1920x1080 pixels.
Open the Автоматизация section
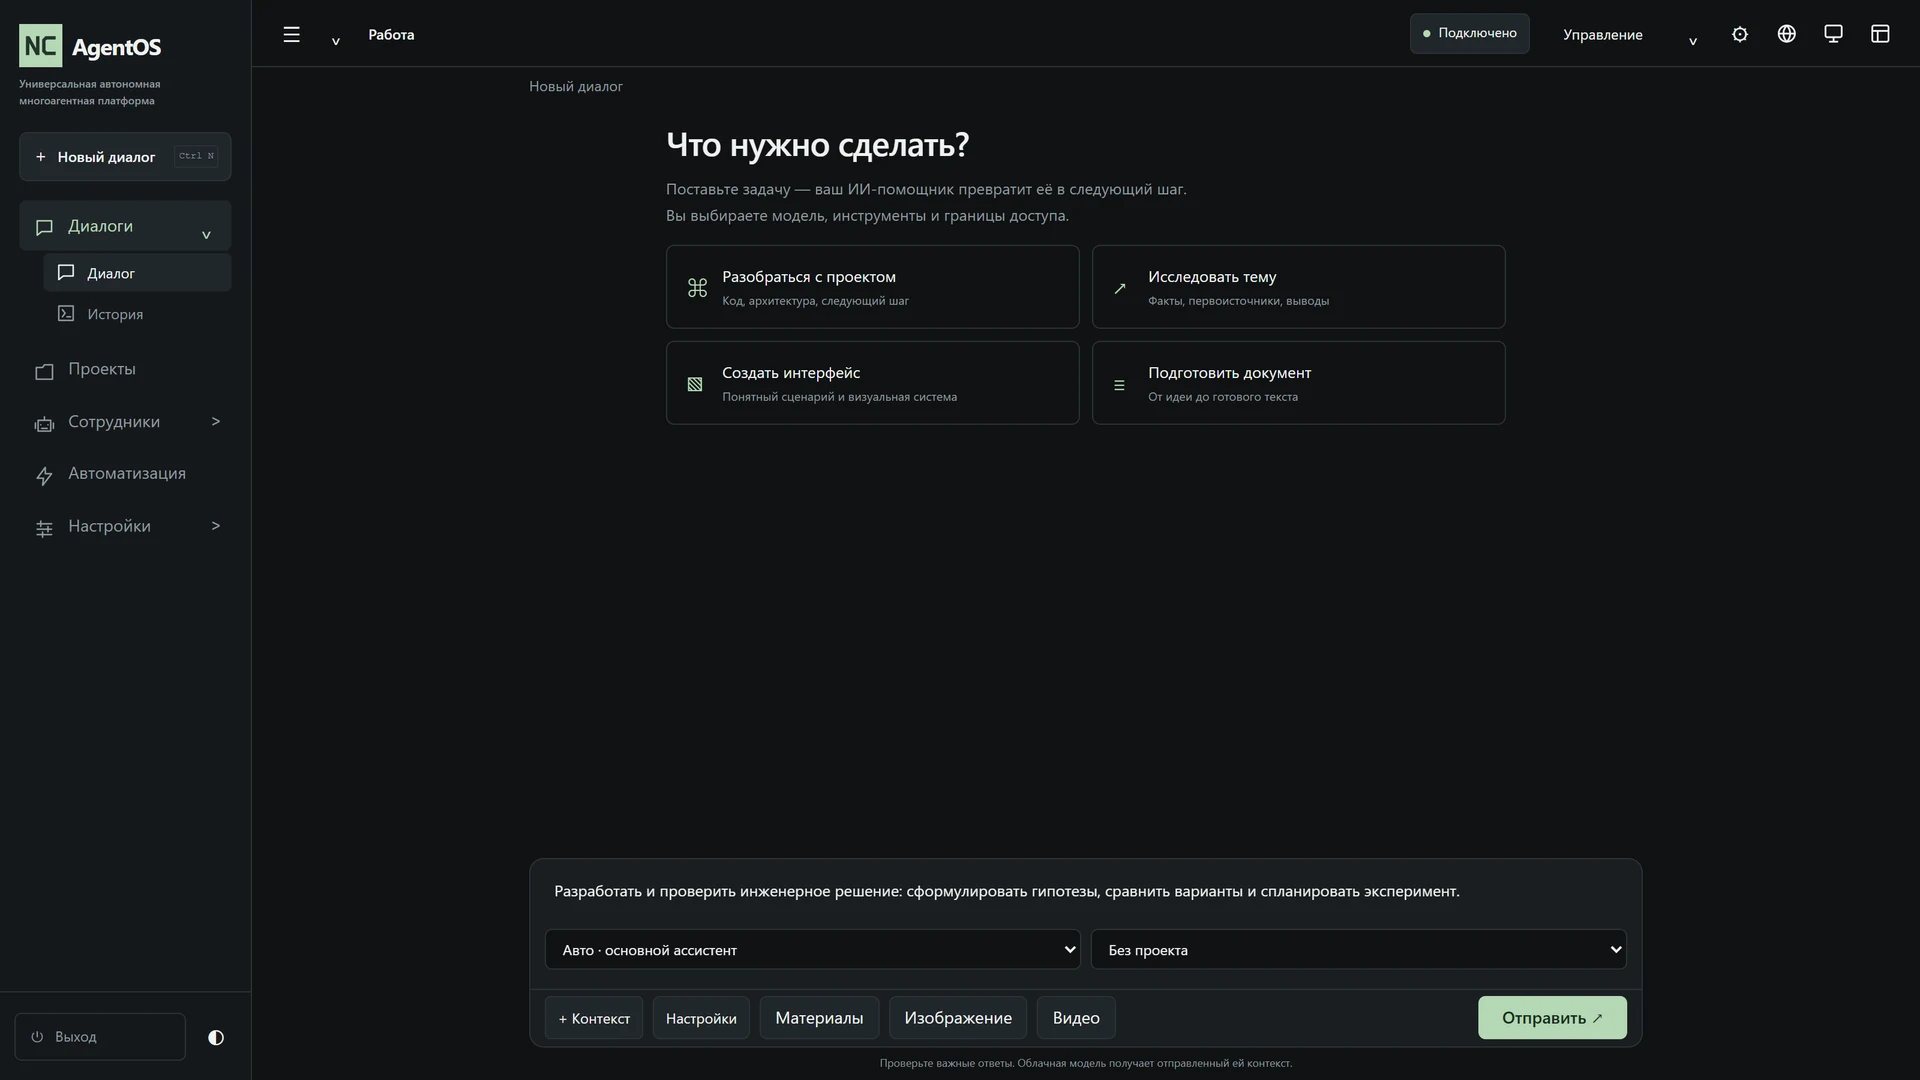point(125,474)
